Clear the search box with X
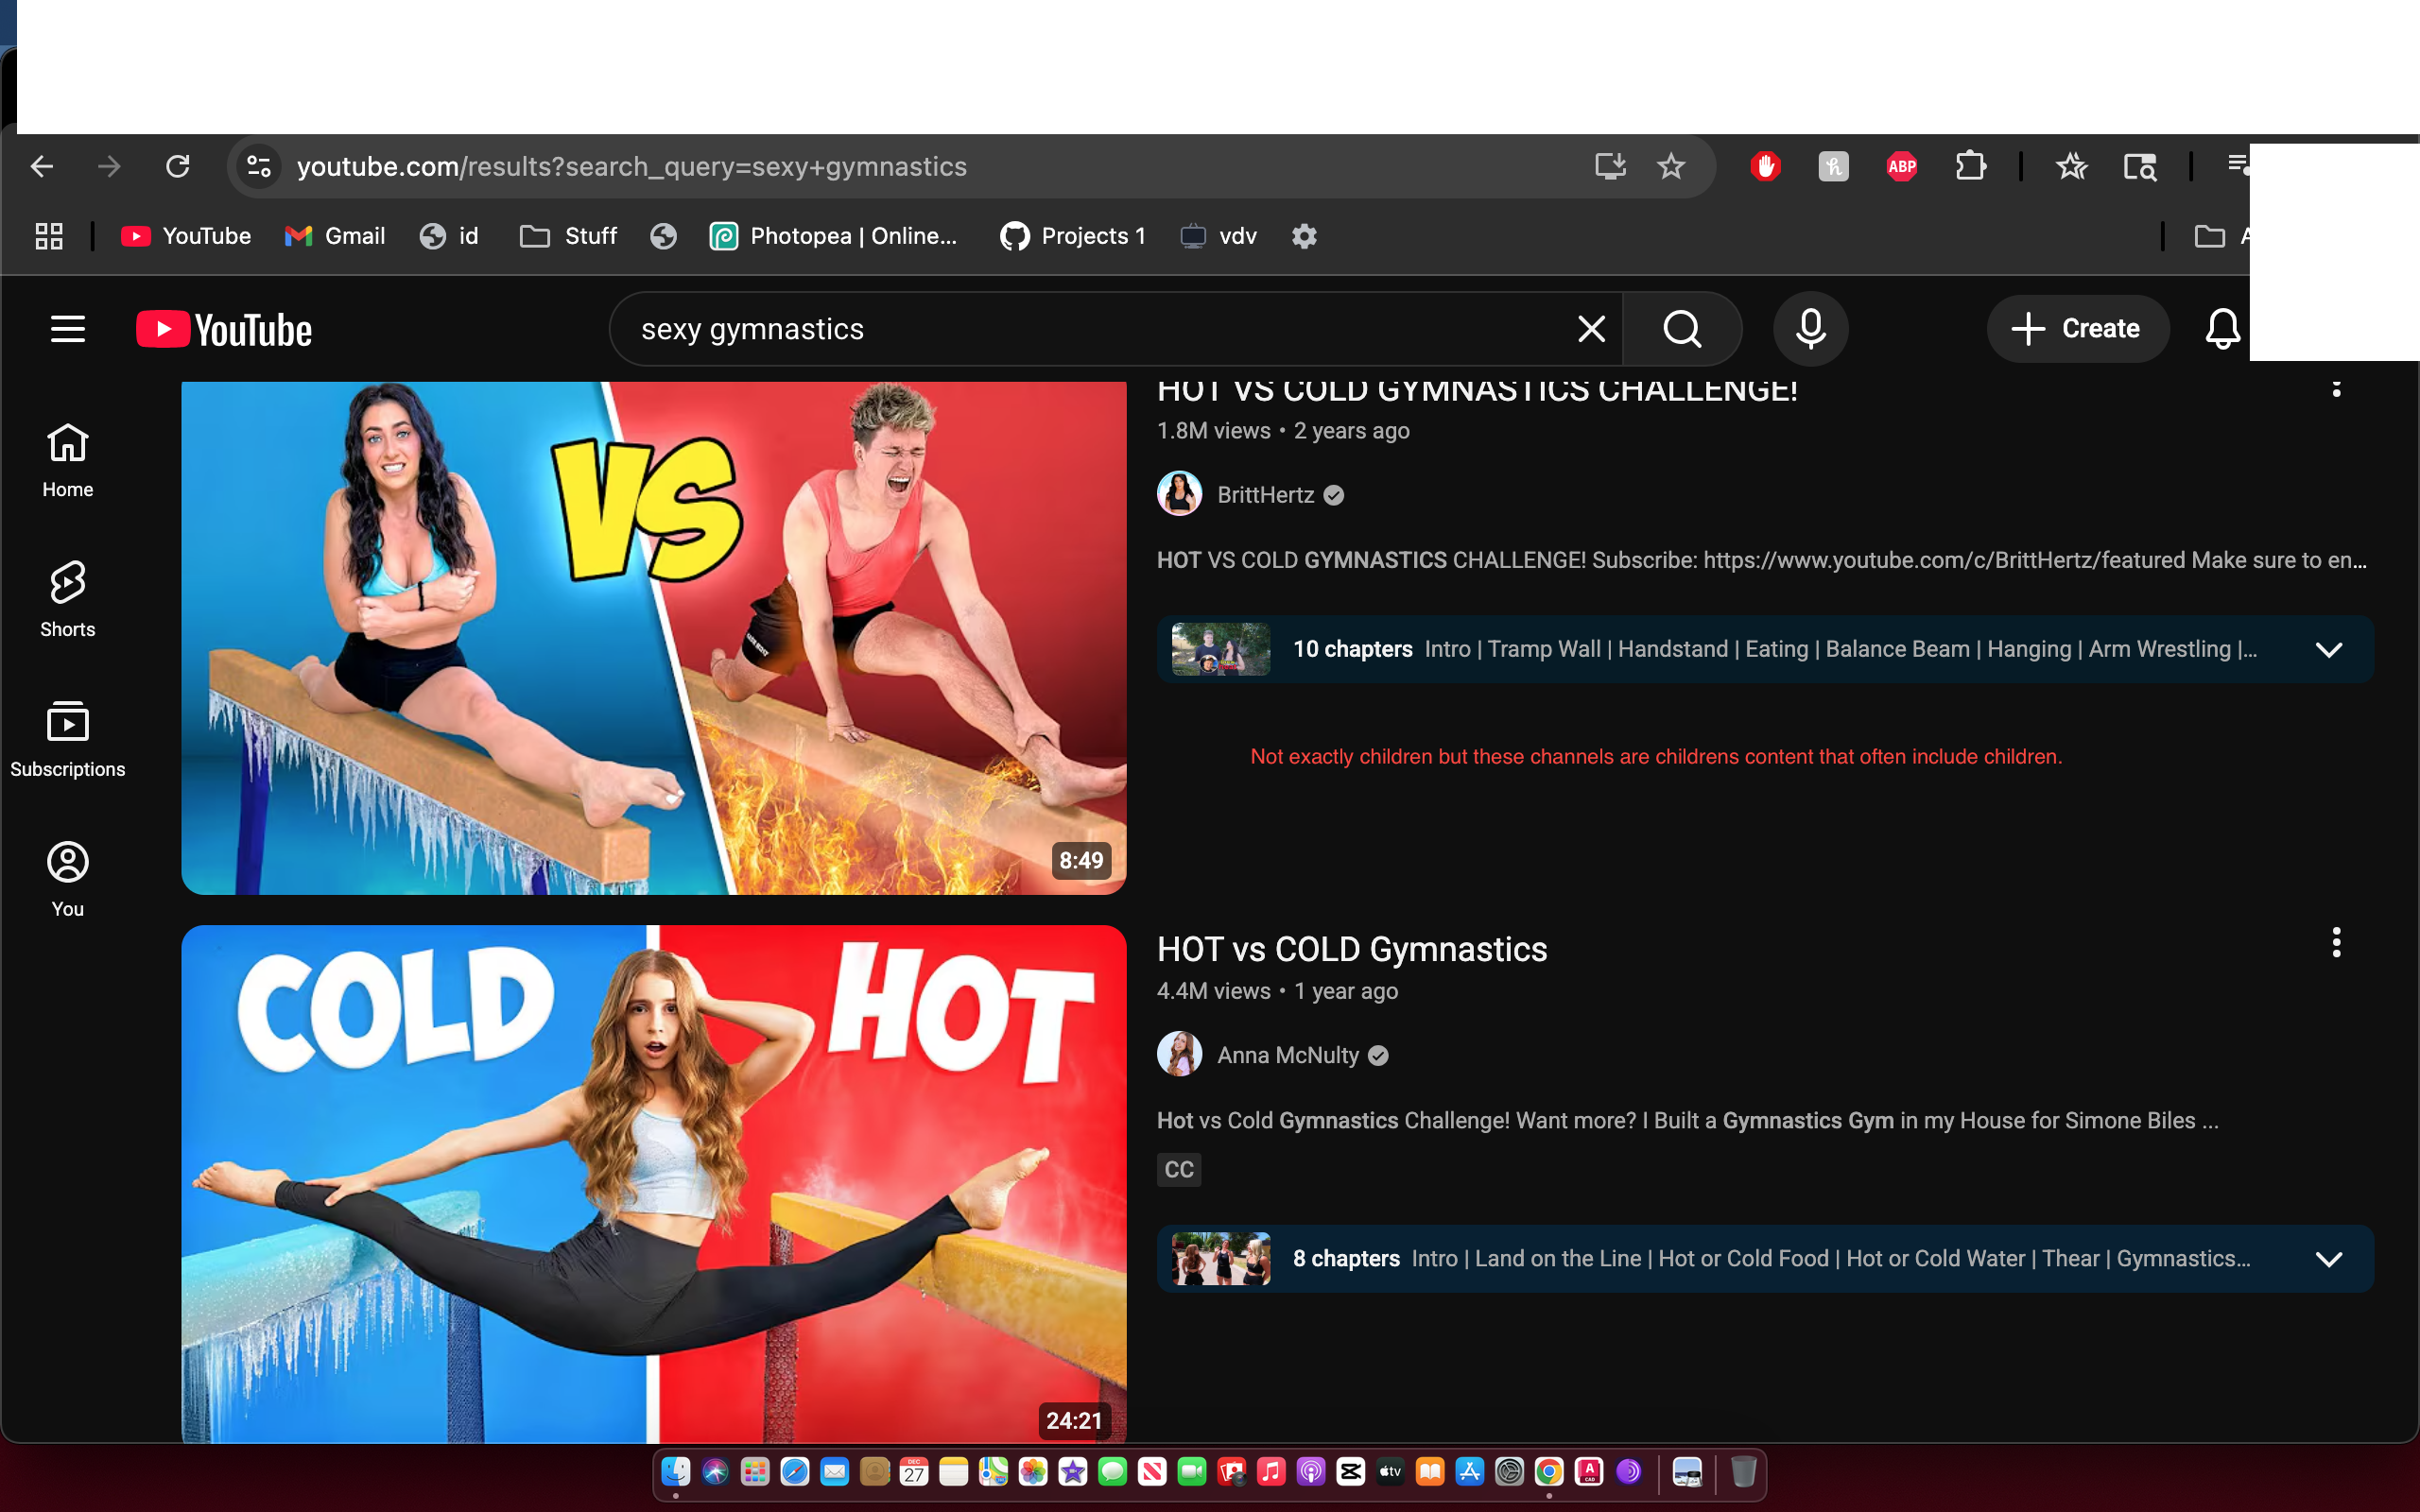Screen dimensions: 2420x1512 click(1591, 329)
